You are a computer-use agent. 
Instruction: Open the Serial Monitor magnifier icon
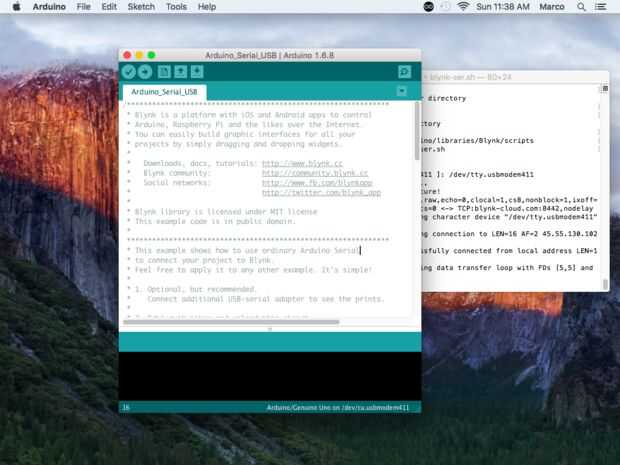405,72
